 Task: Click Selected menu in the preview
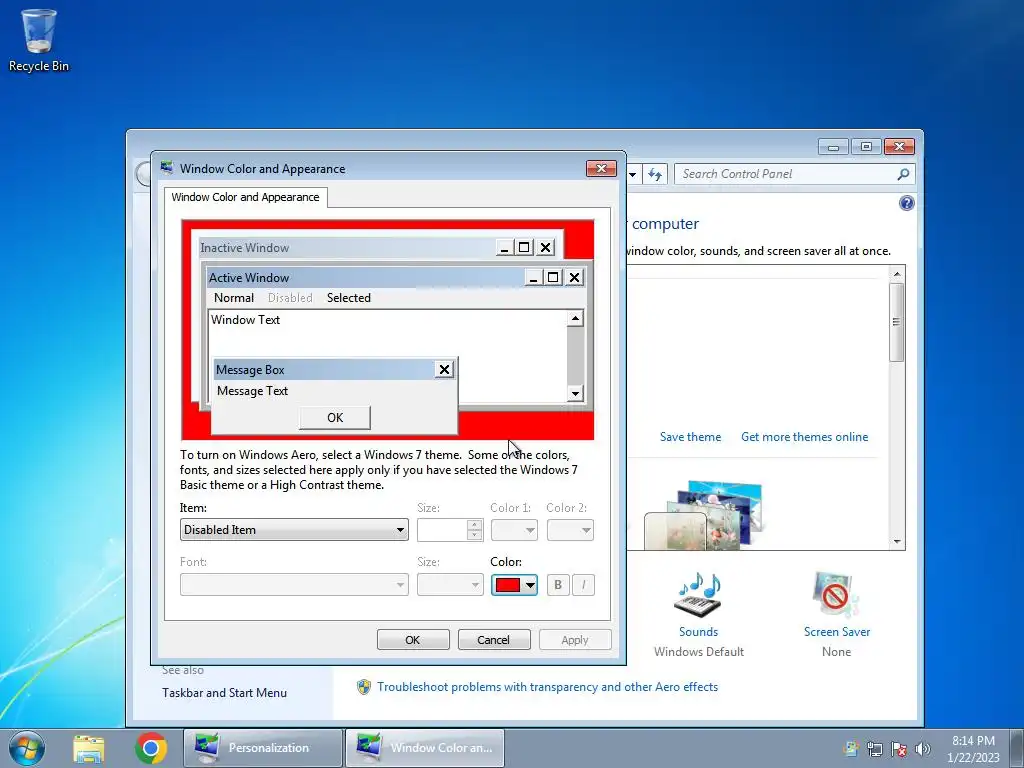click(x=349, y=298)
